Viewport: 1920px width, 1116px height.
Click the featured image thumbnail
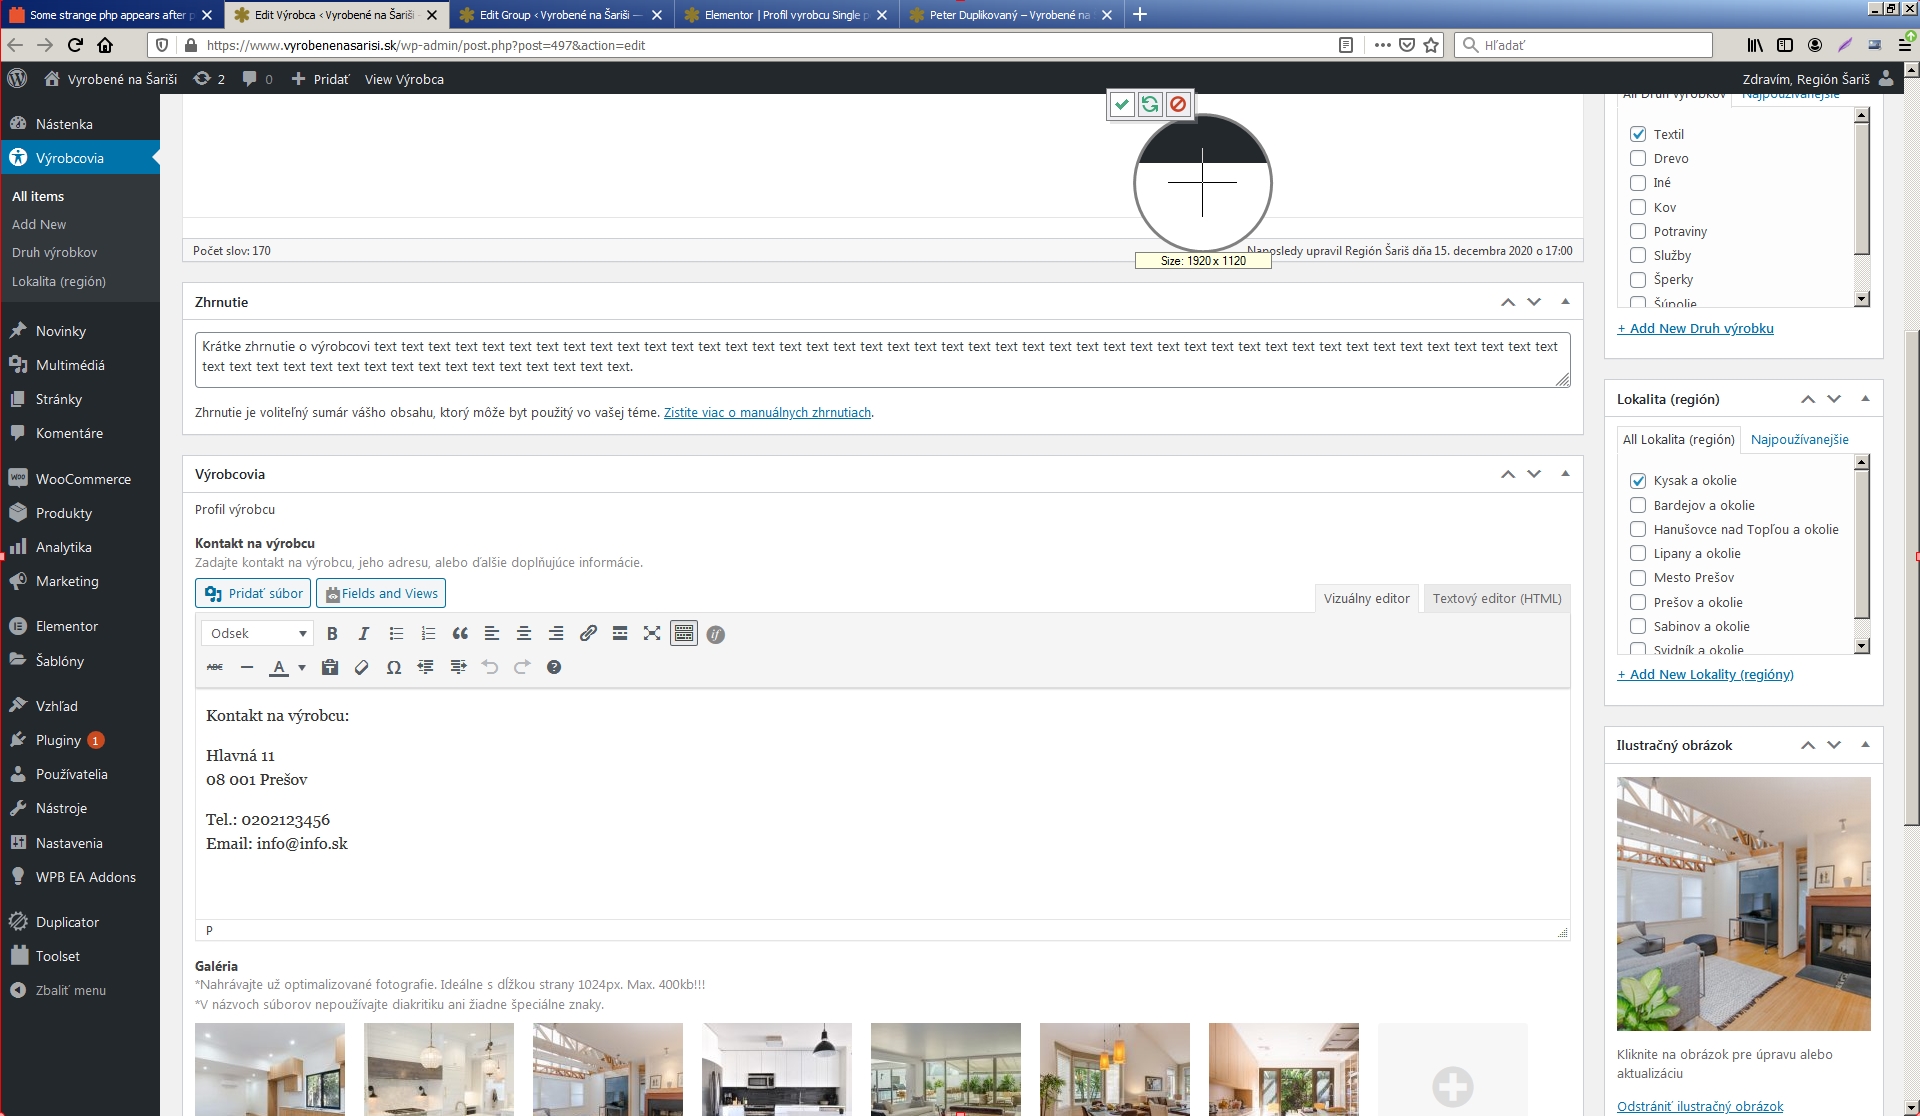(x=1743, y=904)
